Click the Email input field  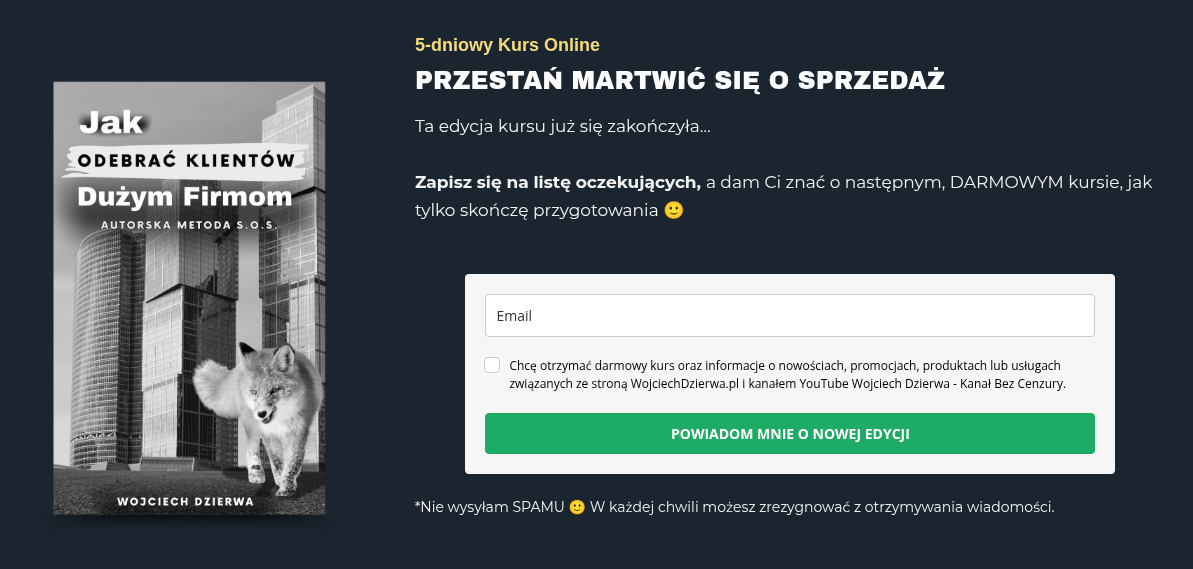click(x=789, y=316)
